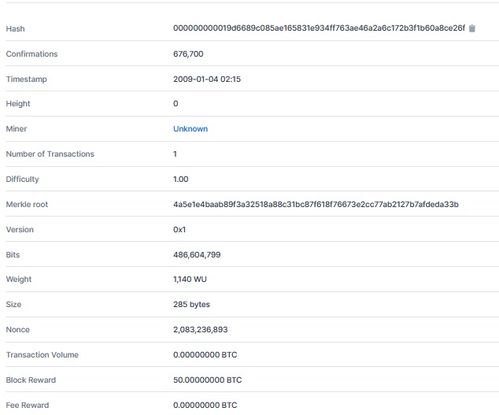Screen dimensions: 499x415
Task: Click the Transaction Volume label
Action: point(42,355)
